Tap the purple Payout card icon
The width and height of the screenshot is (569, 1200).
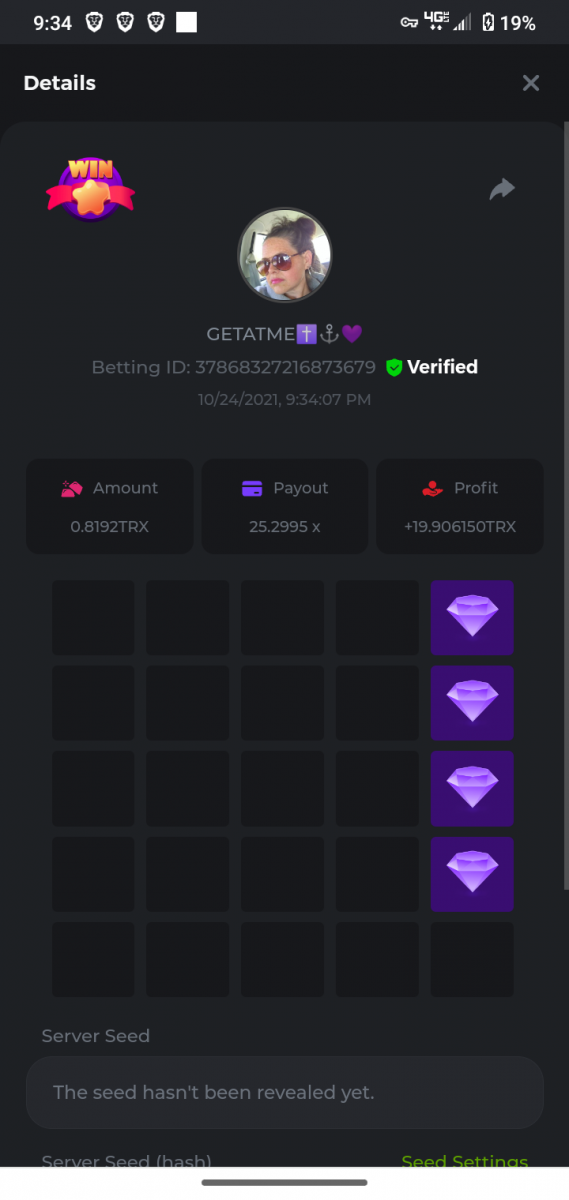[x=252, y=488]
